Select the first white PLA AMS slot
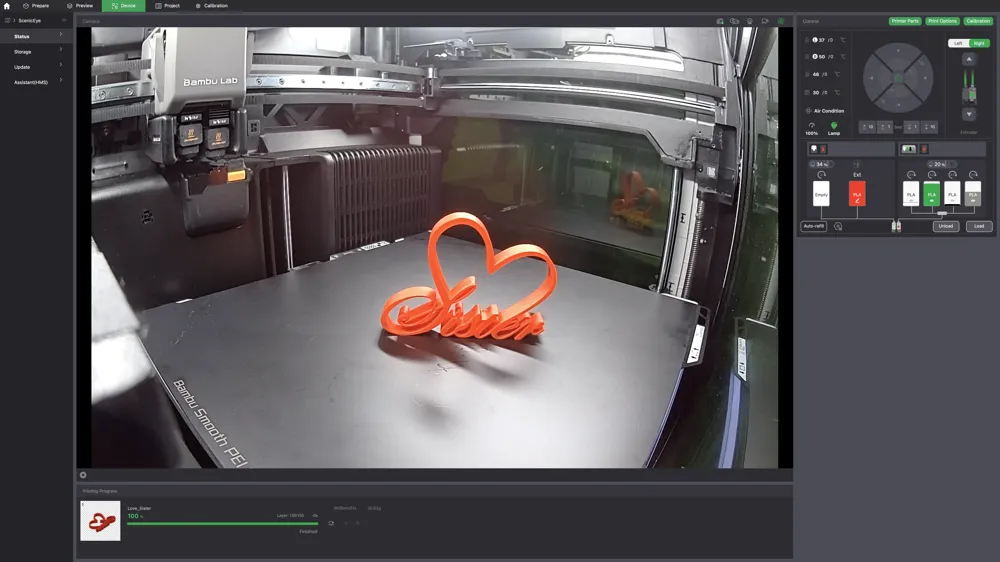The height and width of the screenshot is (562, 1000). pyautogui.click(x=911, y=193)
